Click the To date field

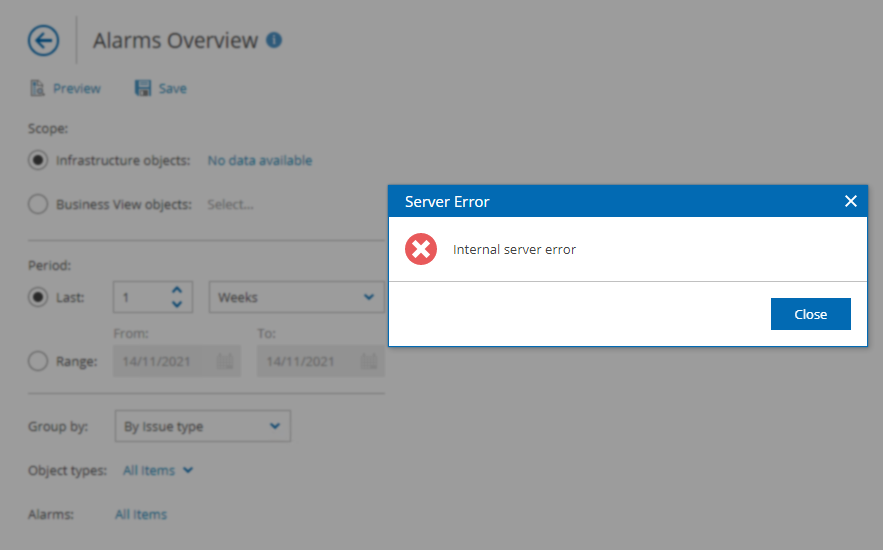pyautogui.click(x=321, y=361)
